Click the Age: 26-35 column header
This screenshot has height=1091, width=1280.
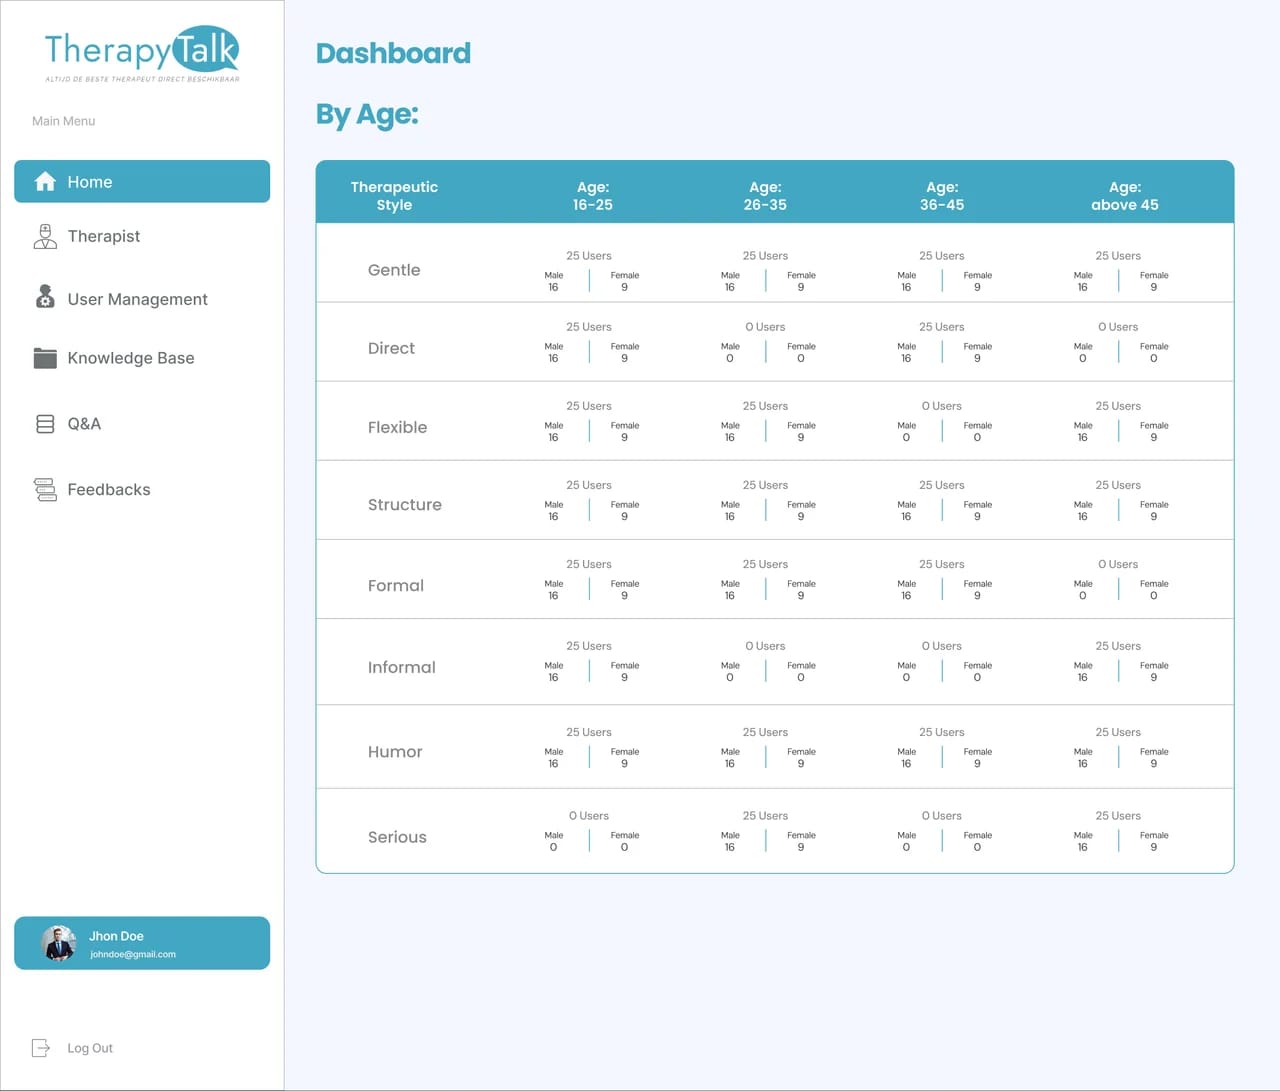tap(765, 196)
